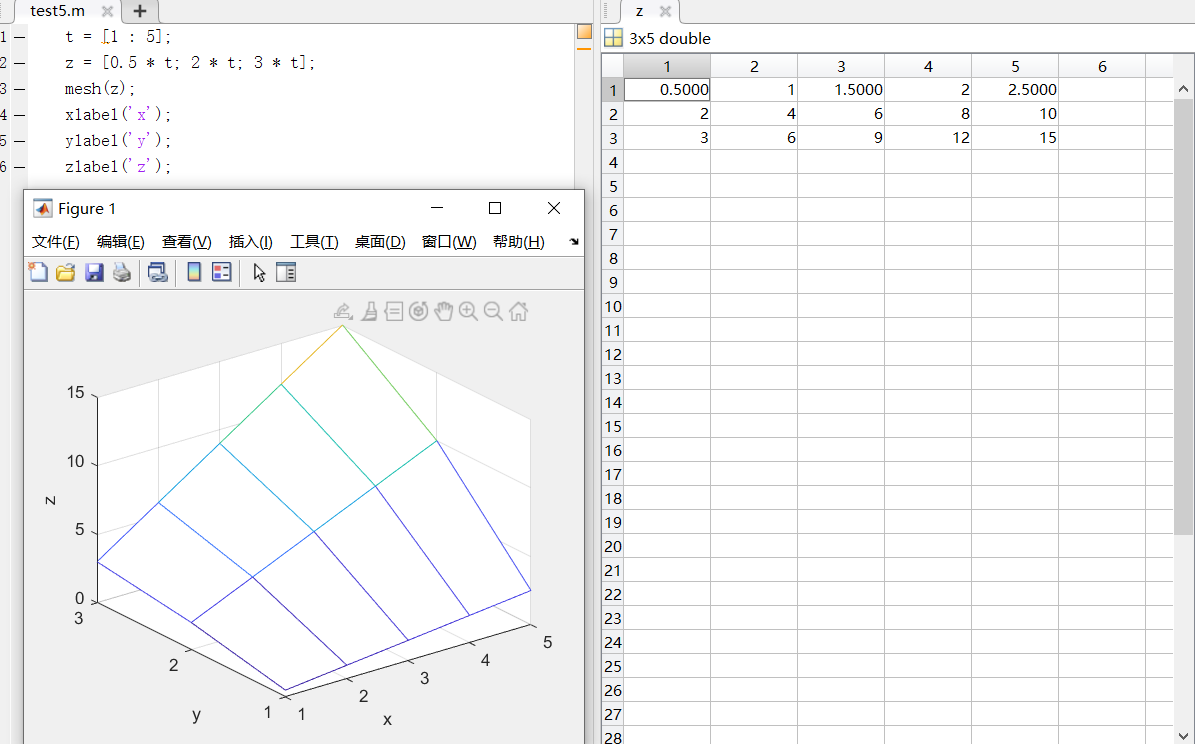Select cell with value 15

tap(1014, 137)
